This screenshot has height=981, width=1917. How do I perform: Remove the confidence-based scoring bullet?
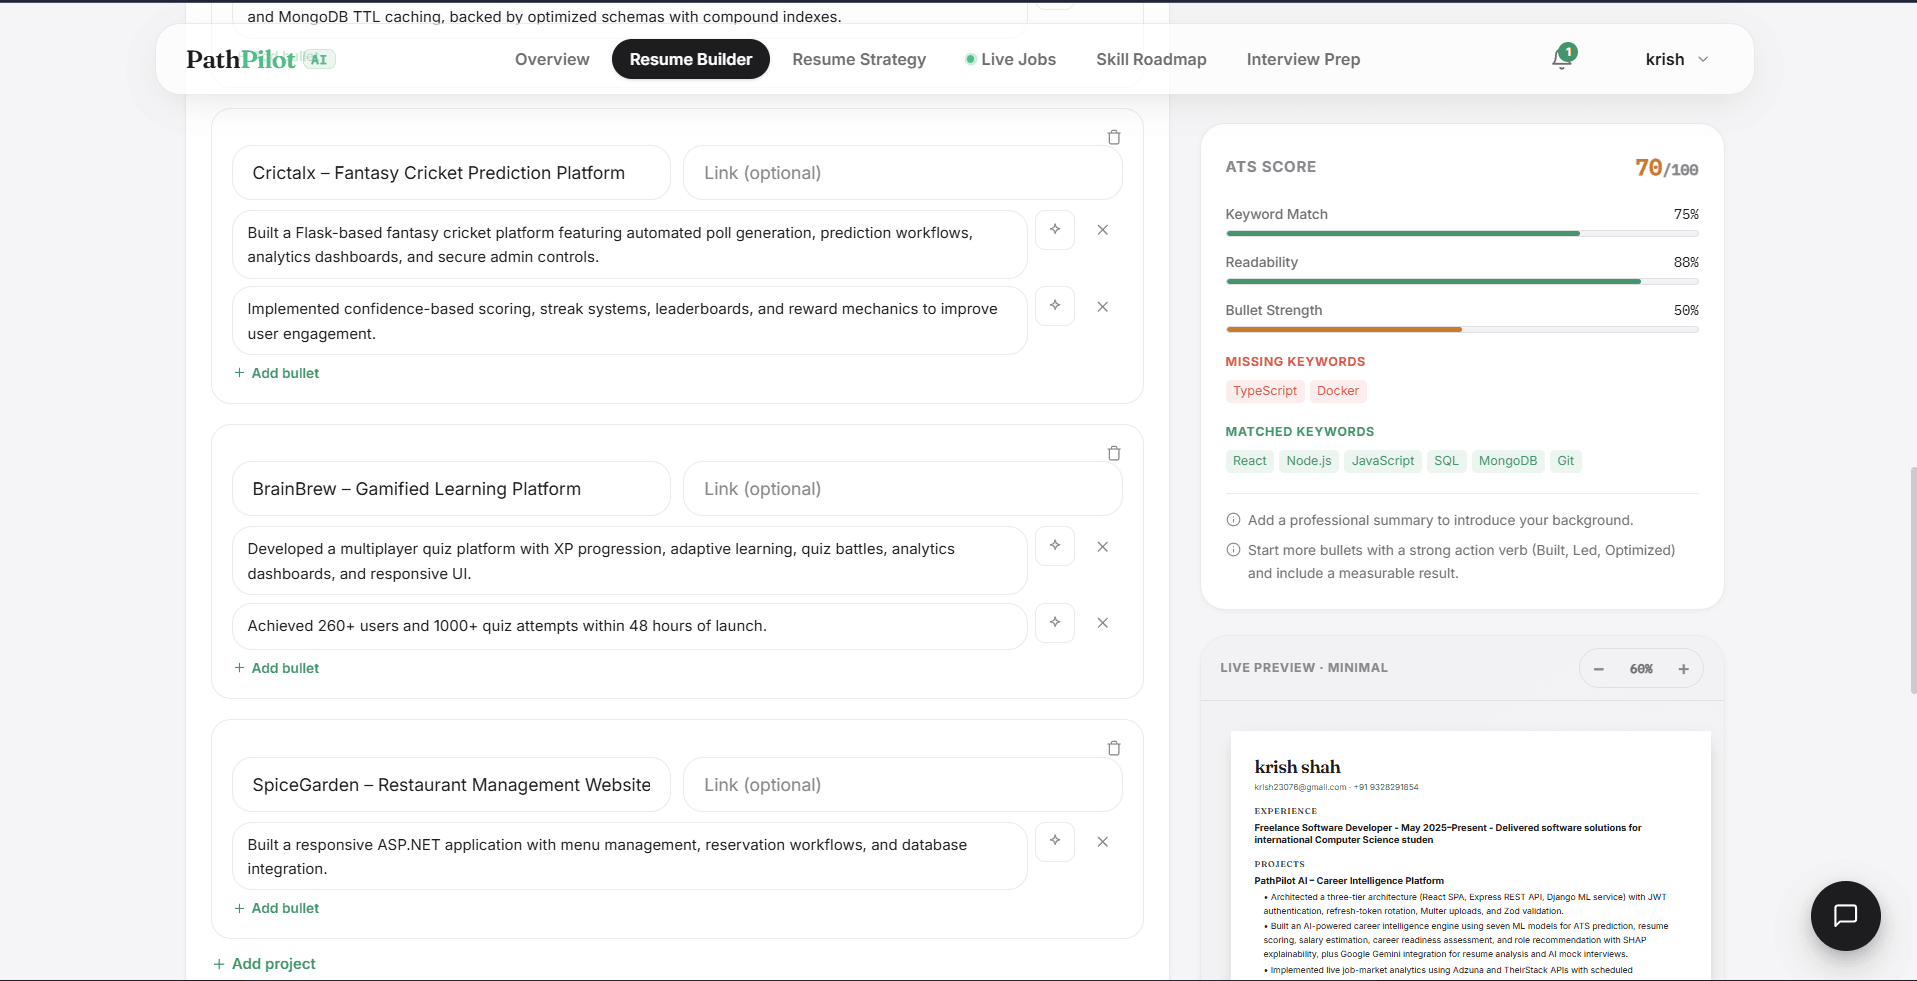coord(1102,307)
